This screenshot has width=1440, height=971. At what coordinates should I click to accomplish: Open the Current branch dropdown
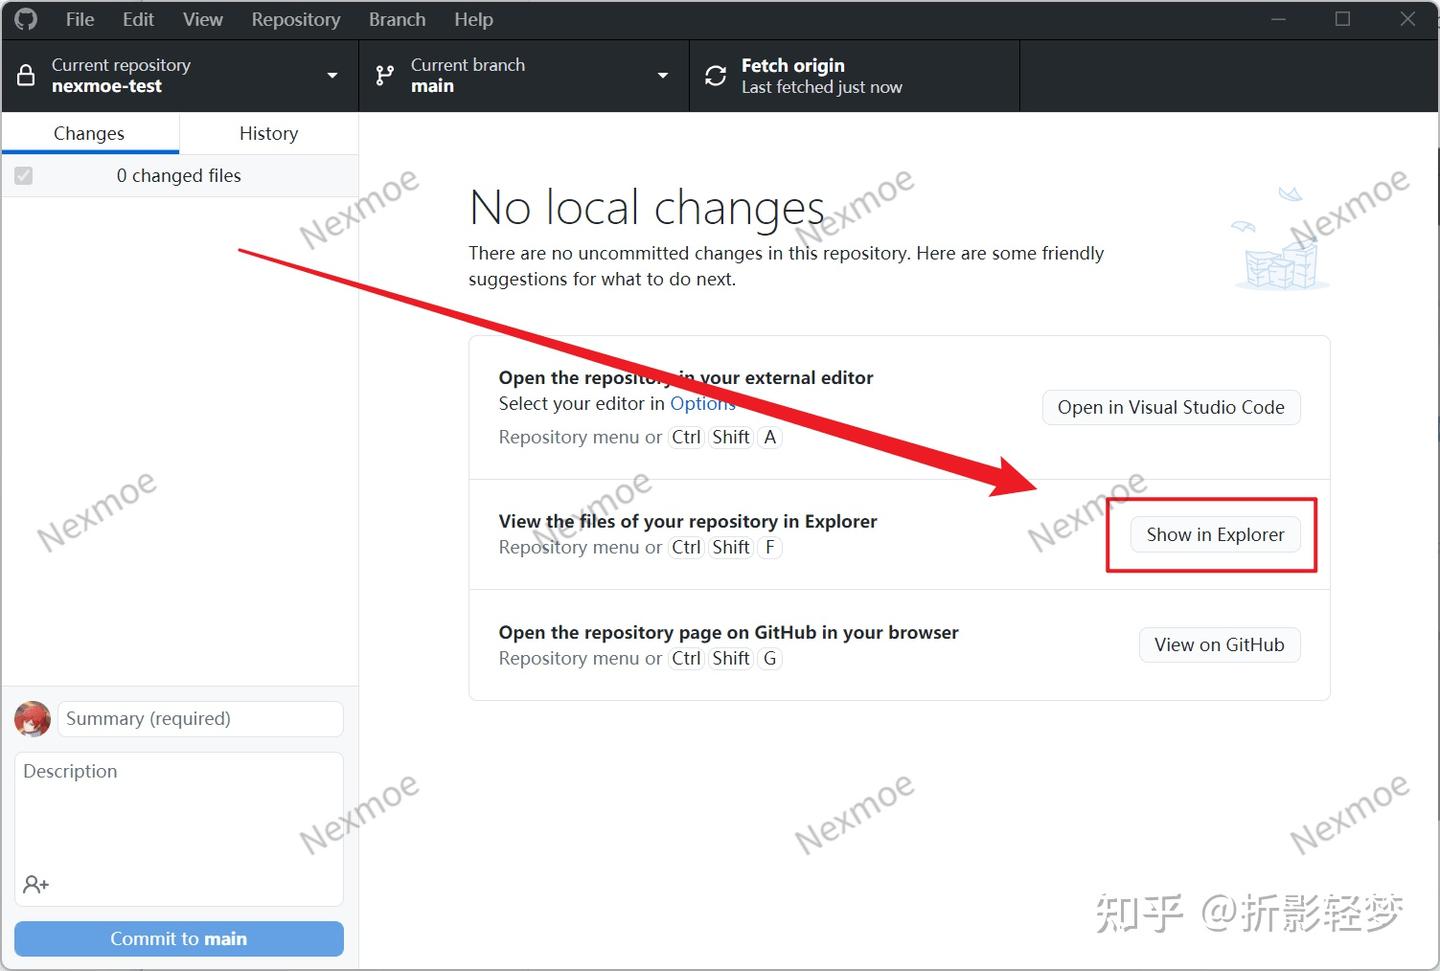(662, 75)
